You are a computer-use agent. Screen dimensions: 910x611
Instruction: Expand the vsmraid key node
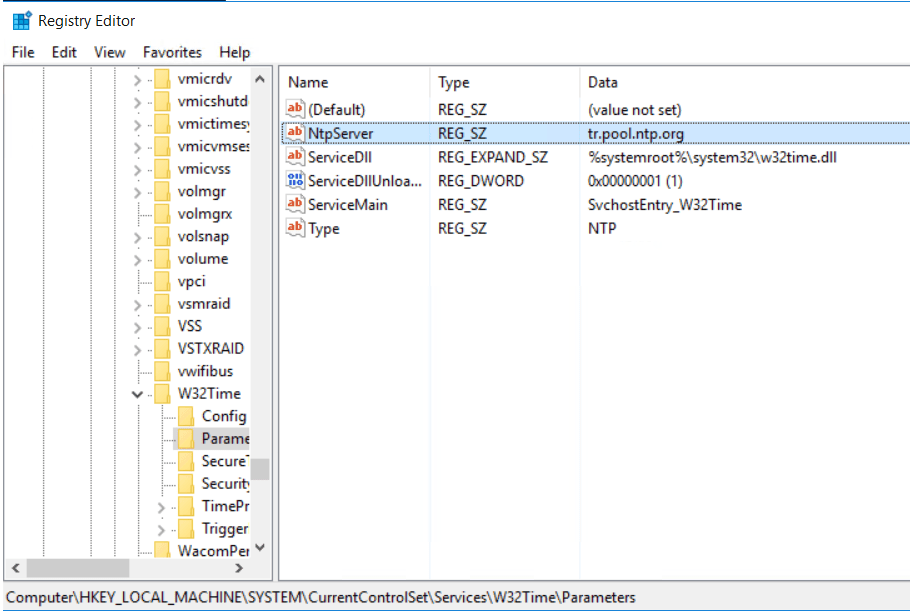(138, 304)
